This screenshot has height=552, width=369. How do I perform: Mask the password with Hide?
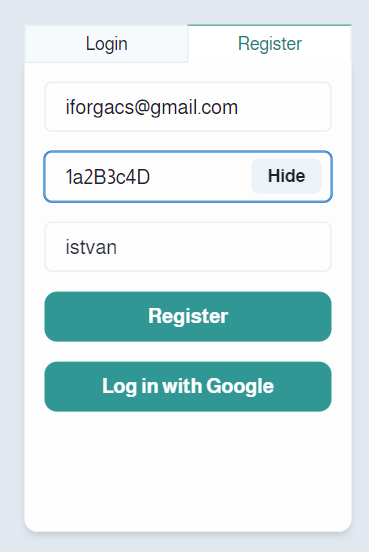(x=286, y=176)
